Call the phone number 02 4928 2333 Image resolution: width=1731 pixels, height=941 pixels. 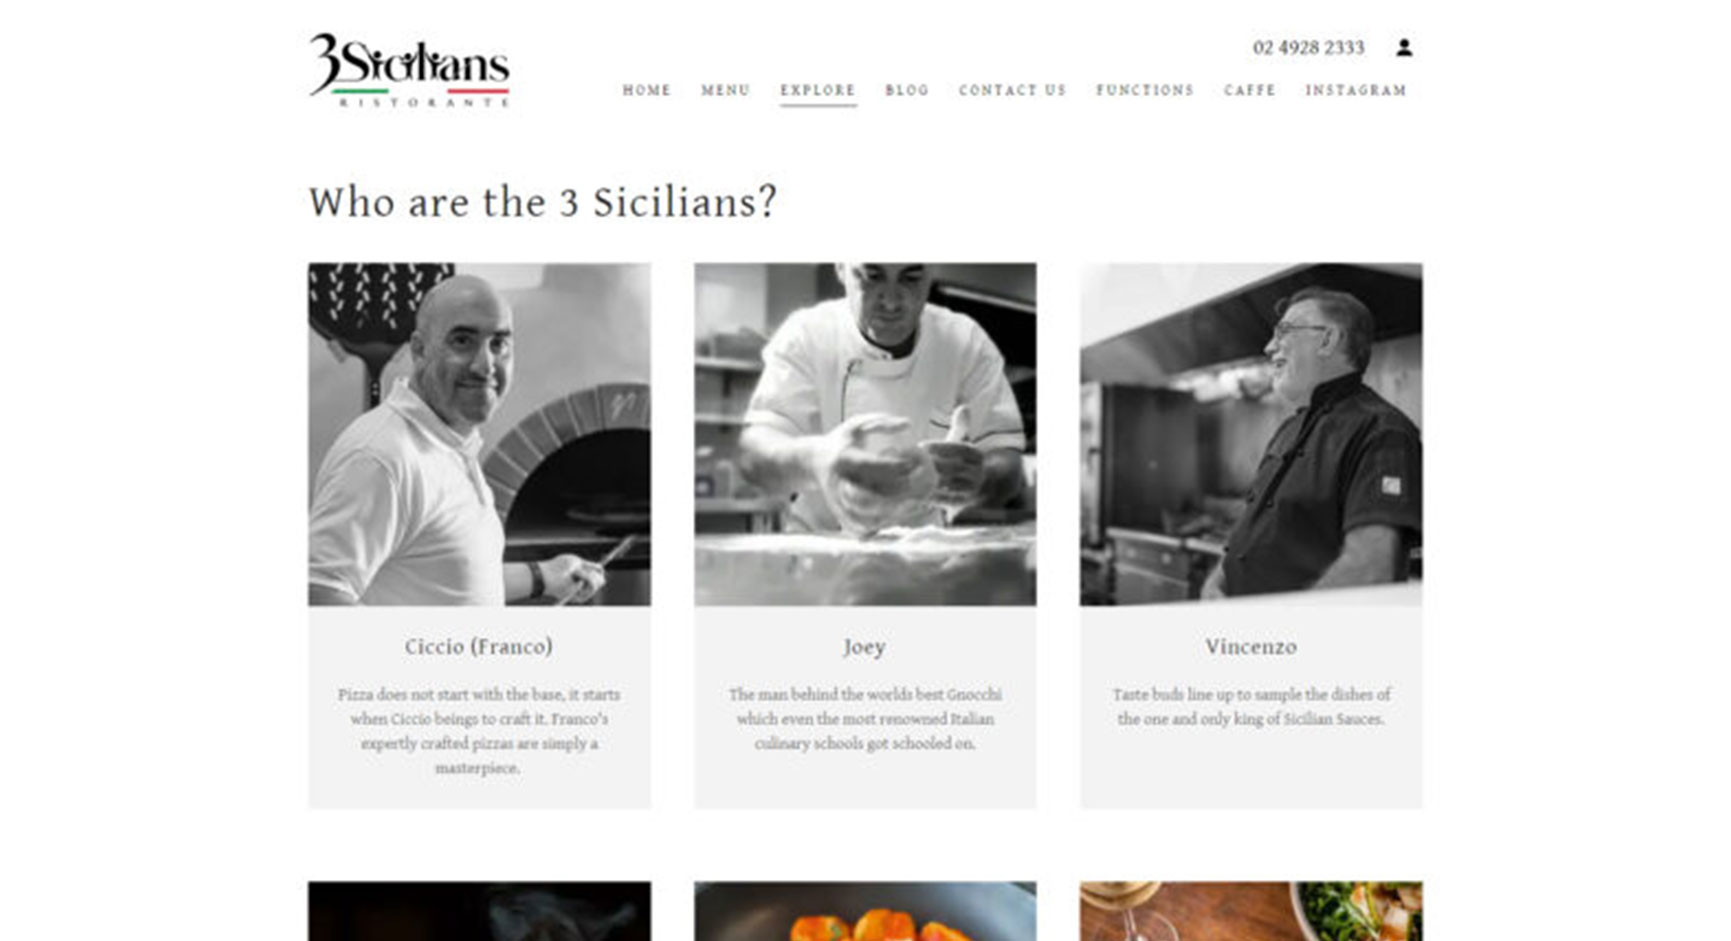click(1308, 48)
